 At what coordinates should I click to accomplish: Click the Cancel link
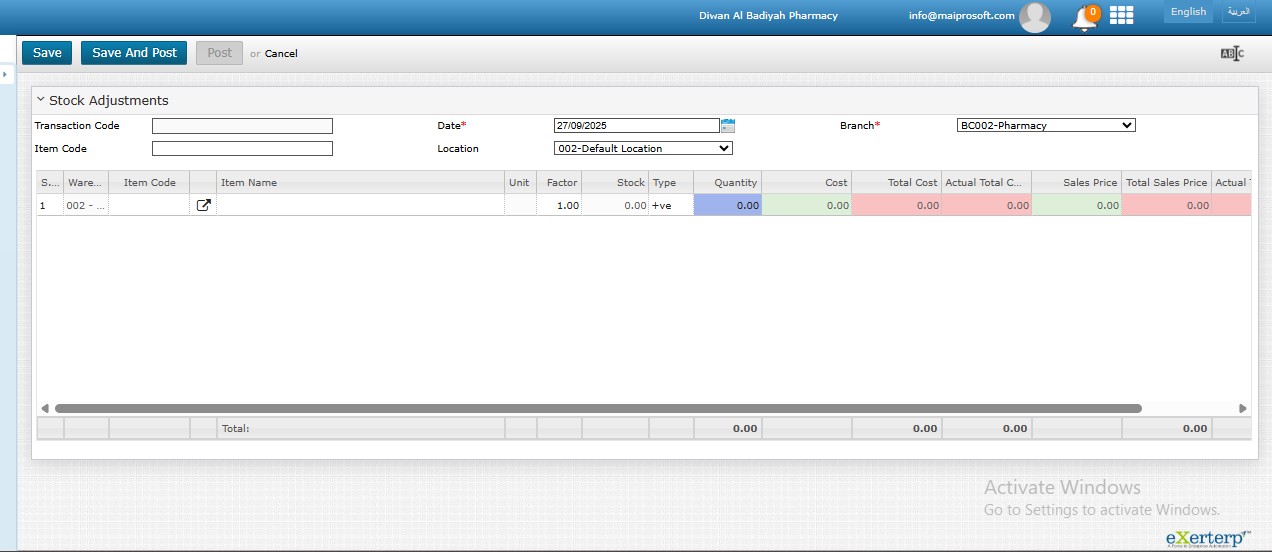[x=281, y=54]
